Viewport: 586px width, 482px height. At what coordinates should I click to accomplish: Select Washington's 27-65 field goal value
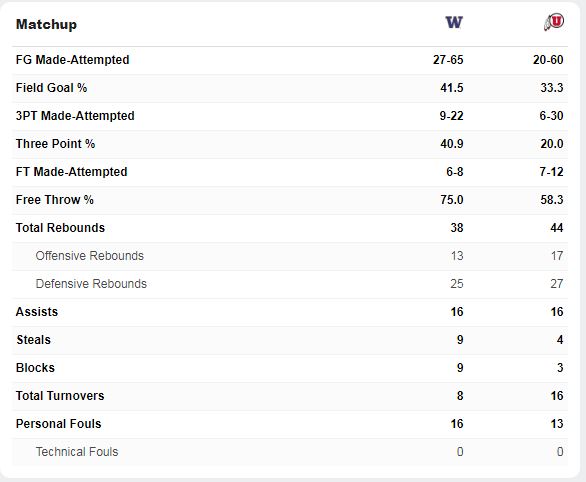coord(448,60)
